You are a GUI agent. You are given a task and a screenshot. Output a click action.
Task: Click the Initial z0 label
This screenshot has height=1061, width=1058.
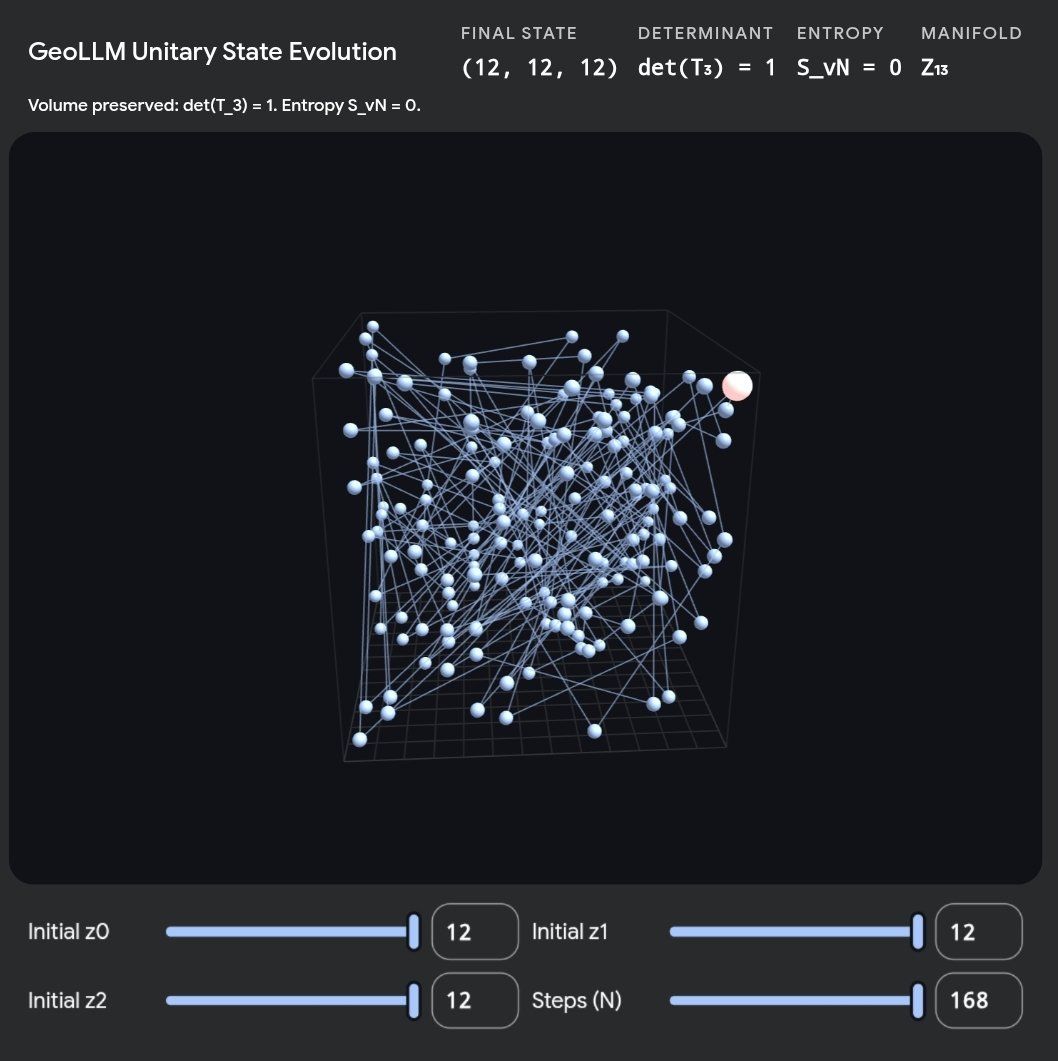(68, 932)
